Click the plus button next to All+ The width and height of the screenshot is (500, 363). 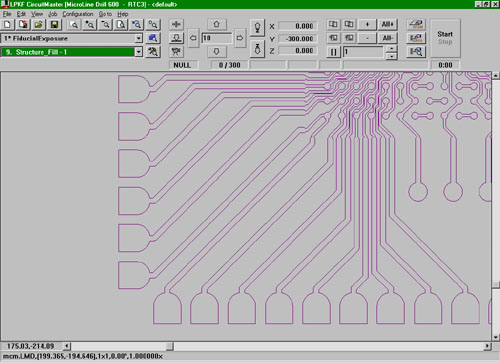(x=367, y=24)
